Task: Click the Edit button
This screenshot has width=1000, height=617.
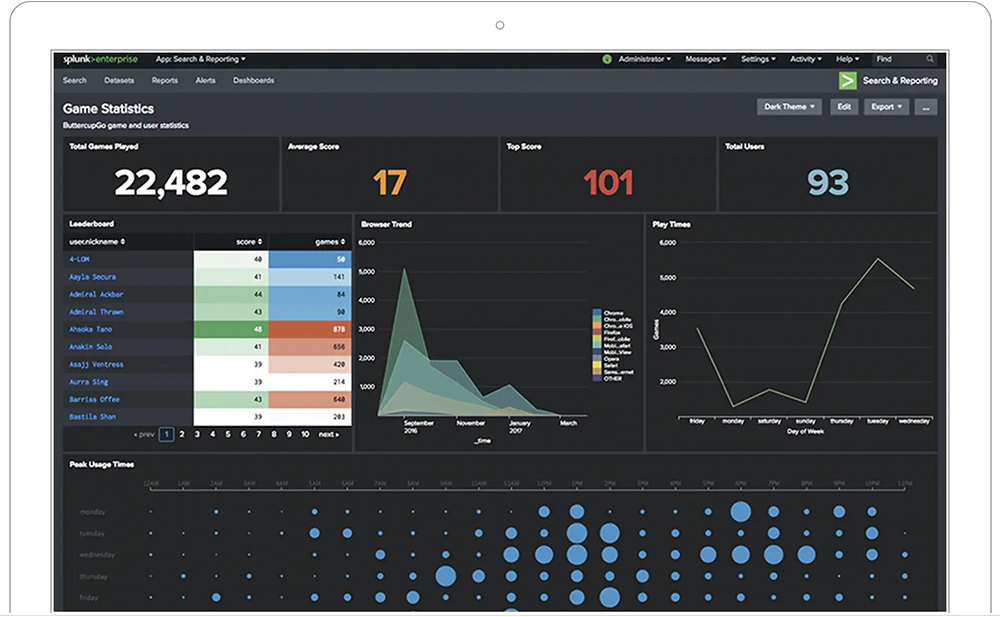Action: [843, 106]
